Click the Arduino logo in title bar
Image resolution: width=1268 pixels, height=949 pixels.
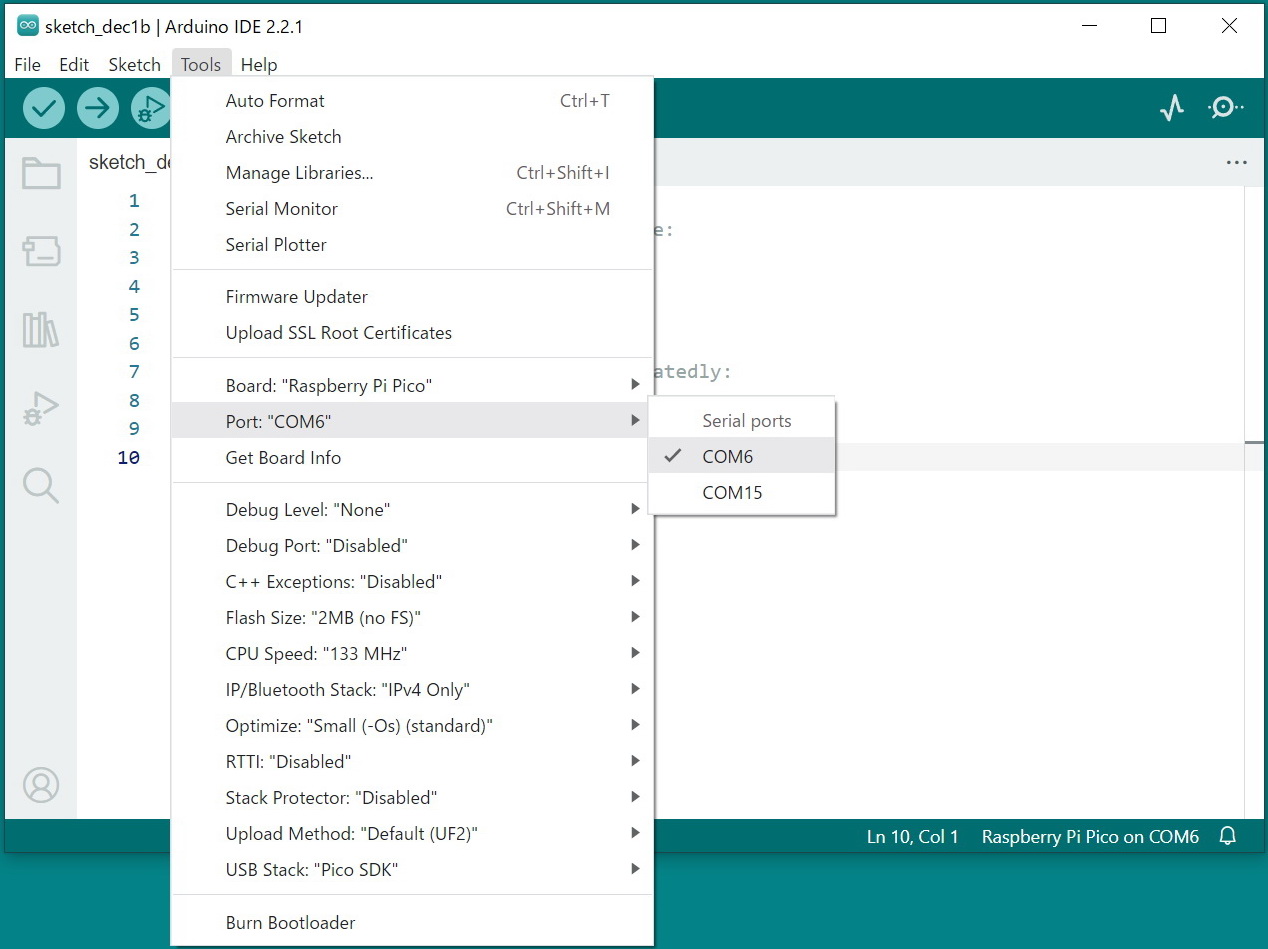28,26
